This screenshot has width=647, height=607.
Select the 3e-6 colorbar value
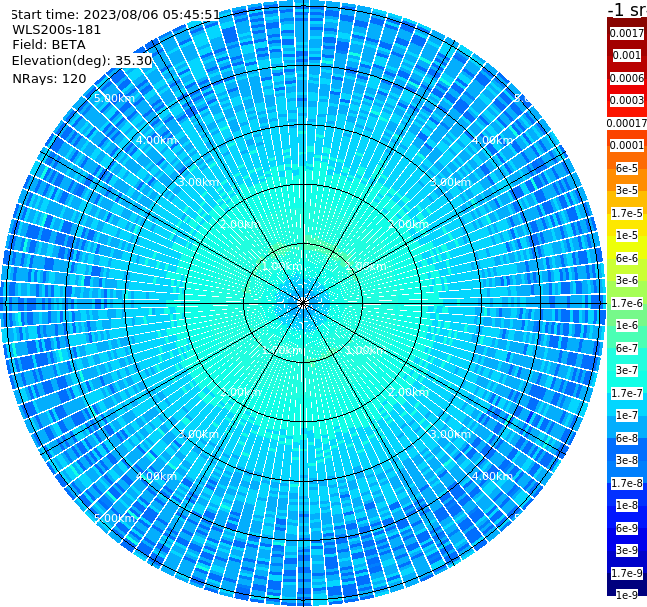tap(627, 281)
